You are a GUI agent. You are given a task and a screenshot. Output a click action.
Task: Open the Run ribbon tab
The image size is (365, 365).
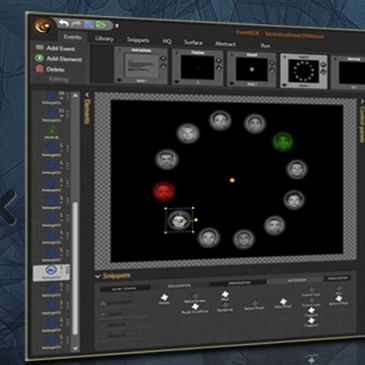coord(265,45)
